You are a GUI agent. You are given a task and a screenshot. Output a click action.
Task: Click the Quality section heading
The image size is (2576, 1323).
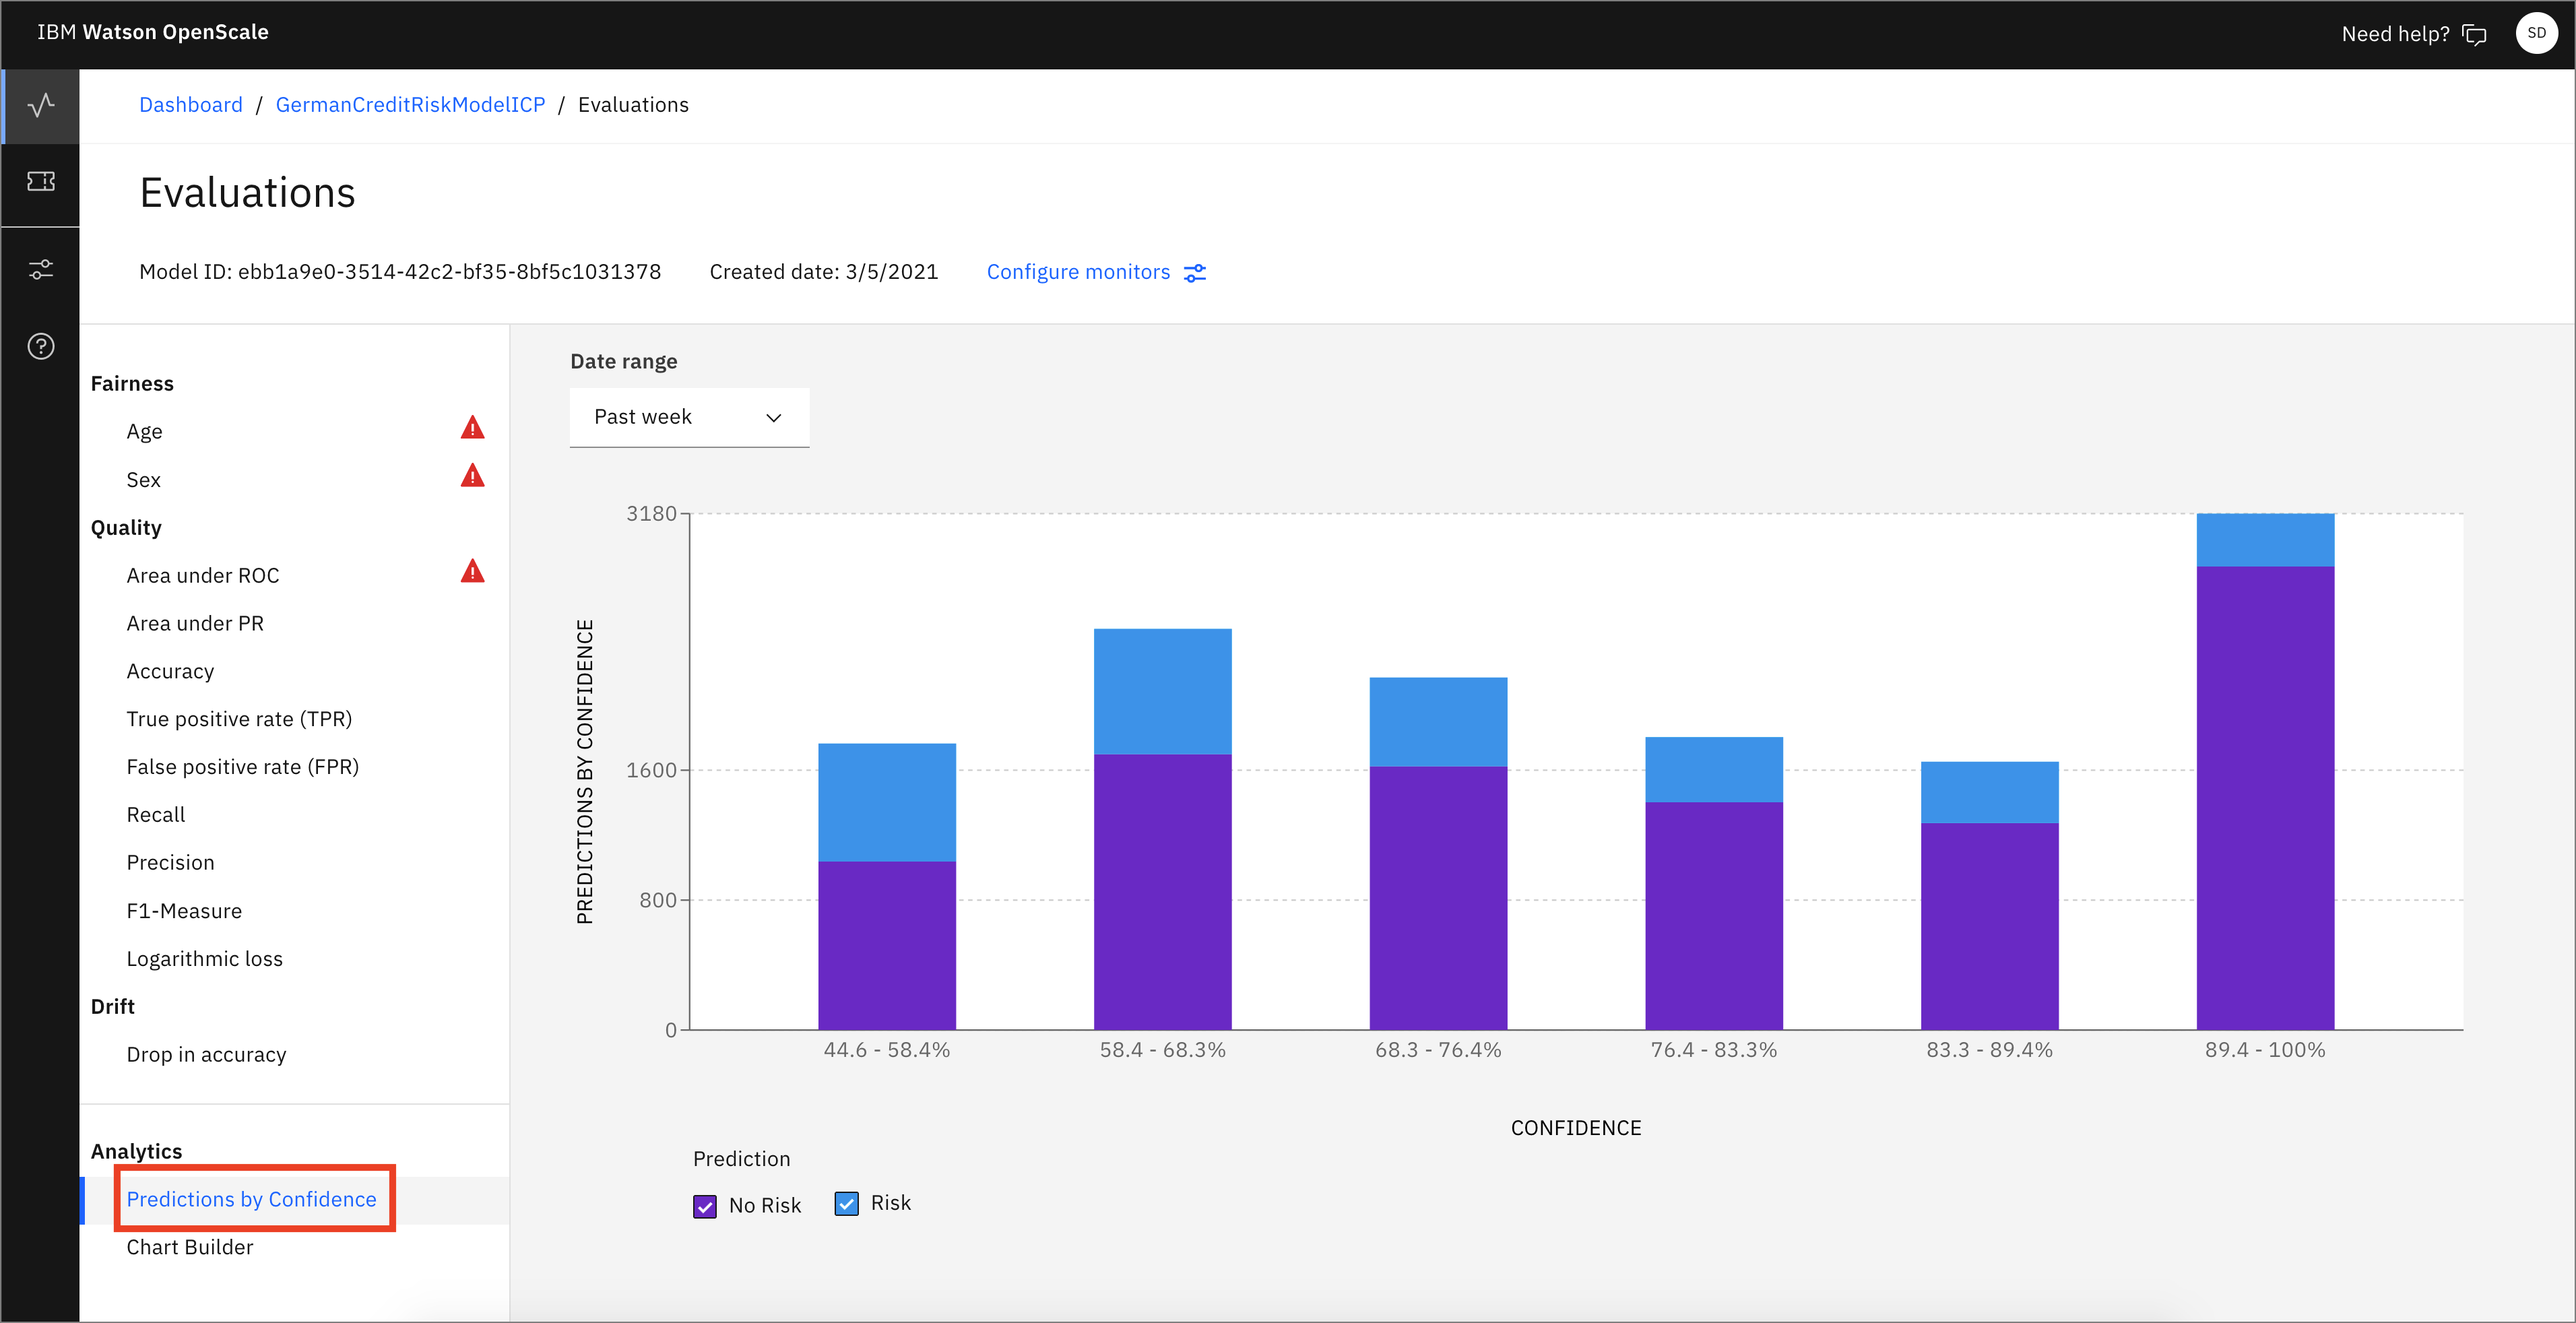pos(126,528)
